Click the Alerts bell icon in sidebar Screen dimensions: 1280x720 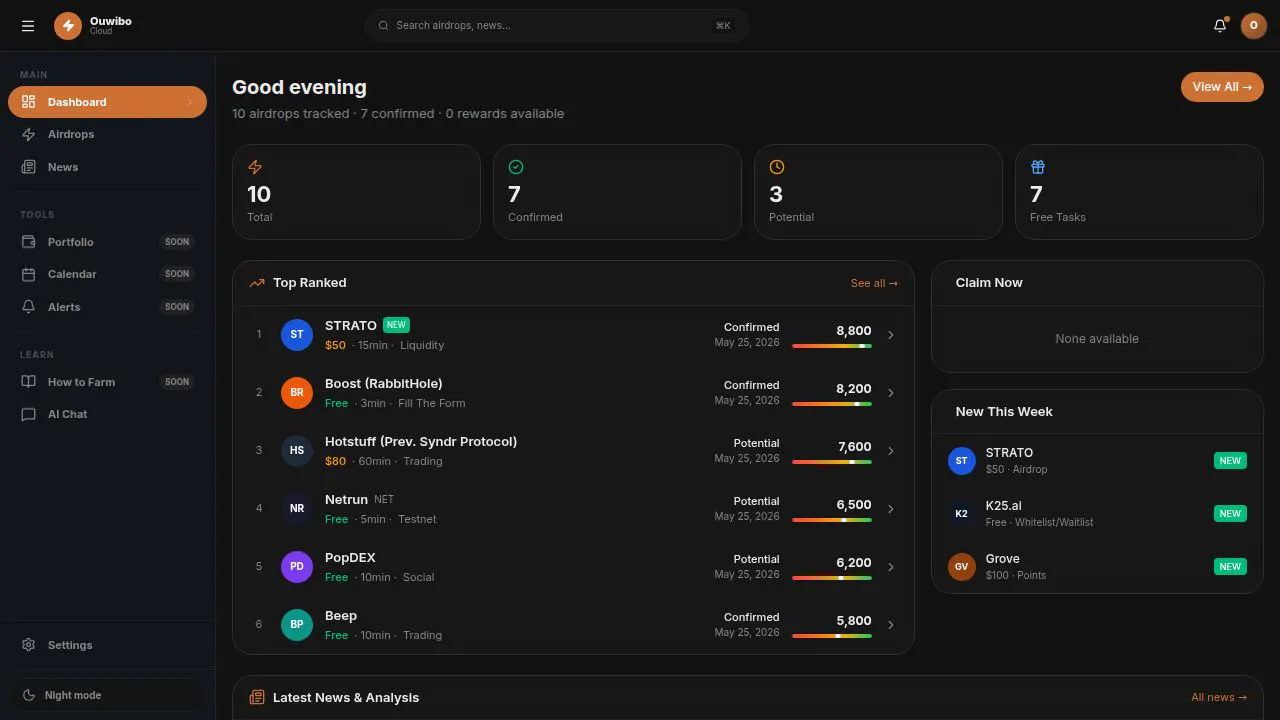[29, 307]
